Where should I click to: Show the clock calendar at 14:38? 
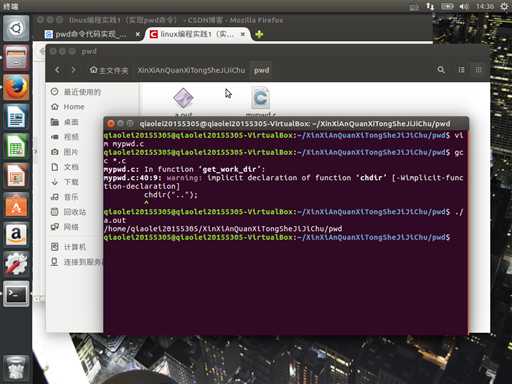(485, 6)
